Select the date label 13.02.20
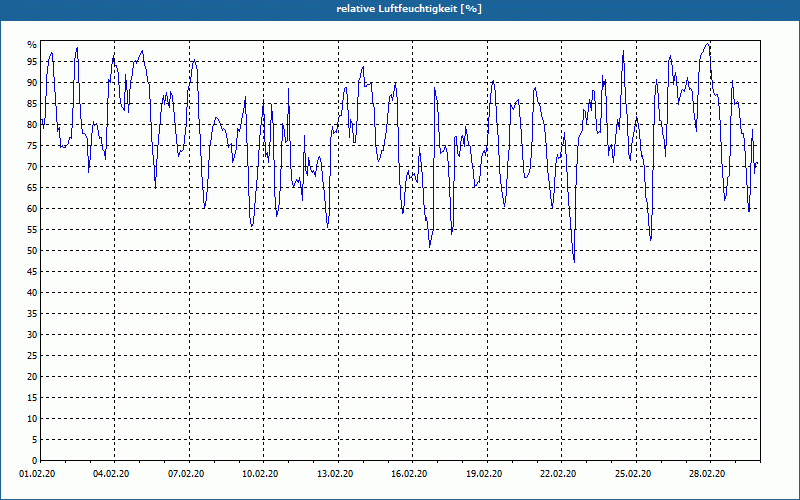 pyautogui.click(x=335, y=474)
